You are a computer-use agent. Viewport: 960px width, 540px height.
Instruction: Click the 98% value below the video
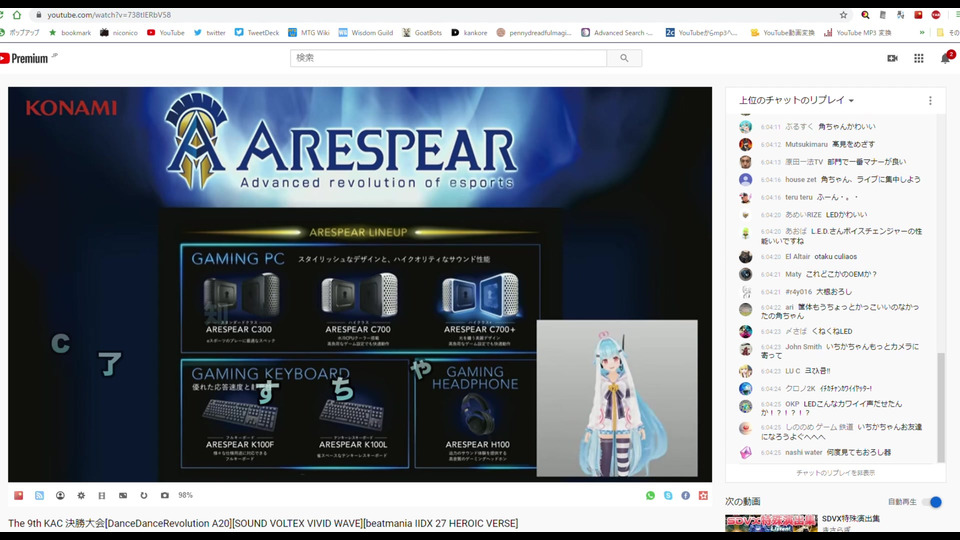(x=186, y=495)
